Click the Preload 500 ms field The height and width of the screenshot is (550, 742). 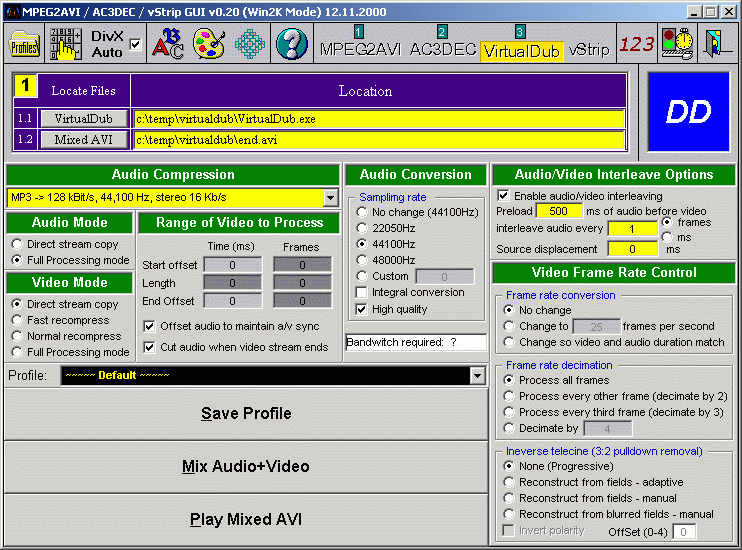pyautogui.click(x=559, y=211)
